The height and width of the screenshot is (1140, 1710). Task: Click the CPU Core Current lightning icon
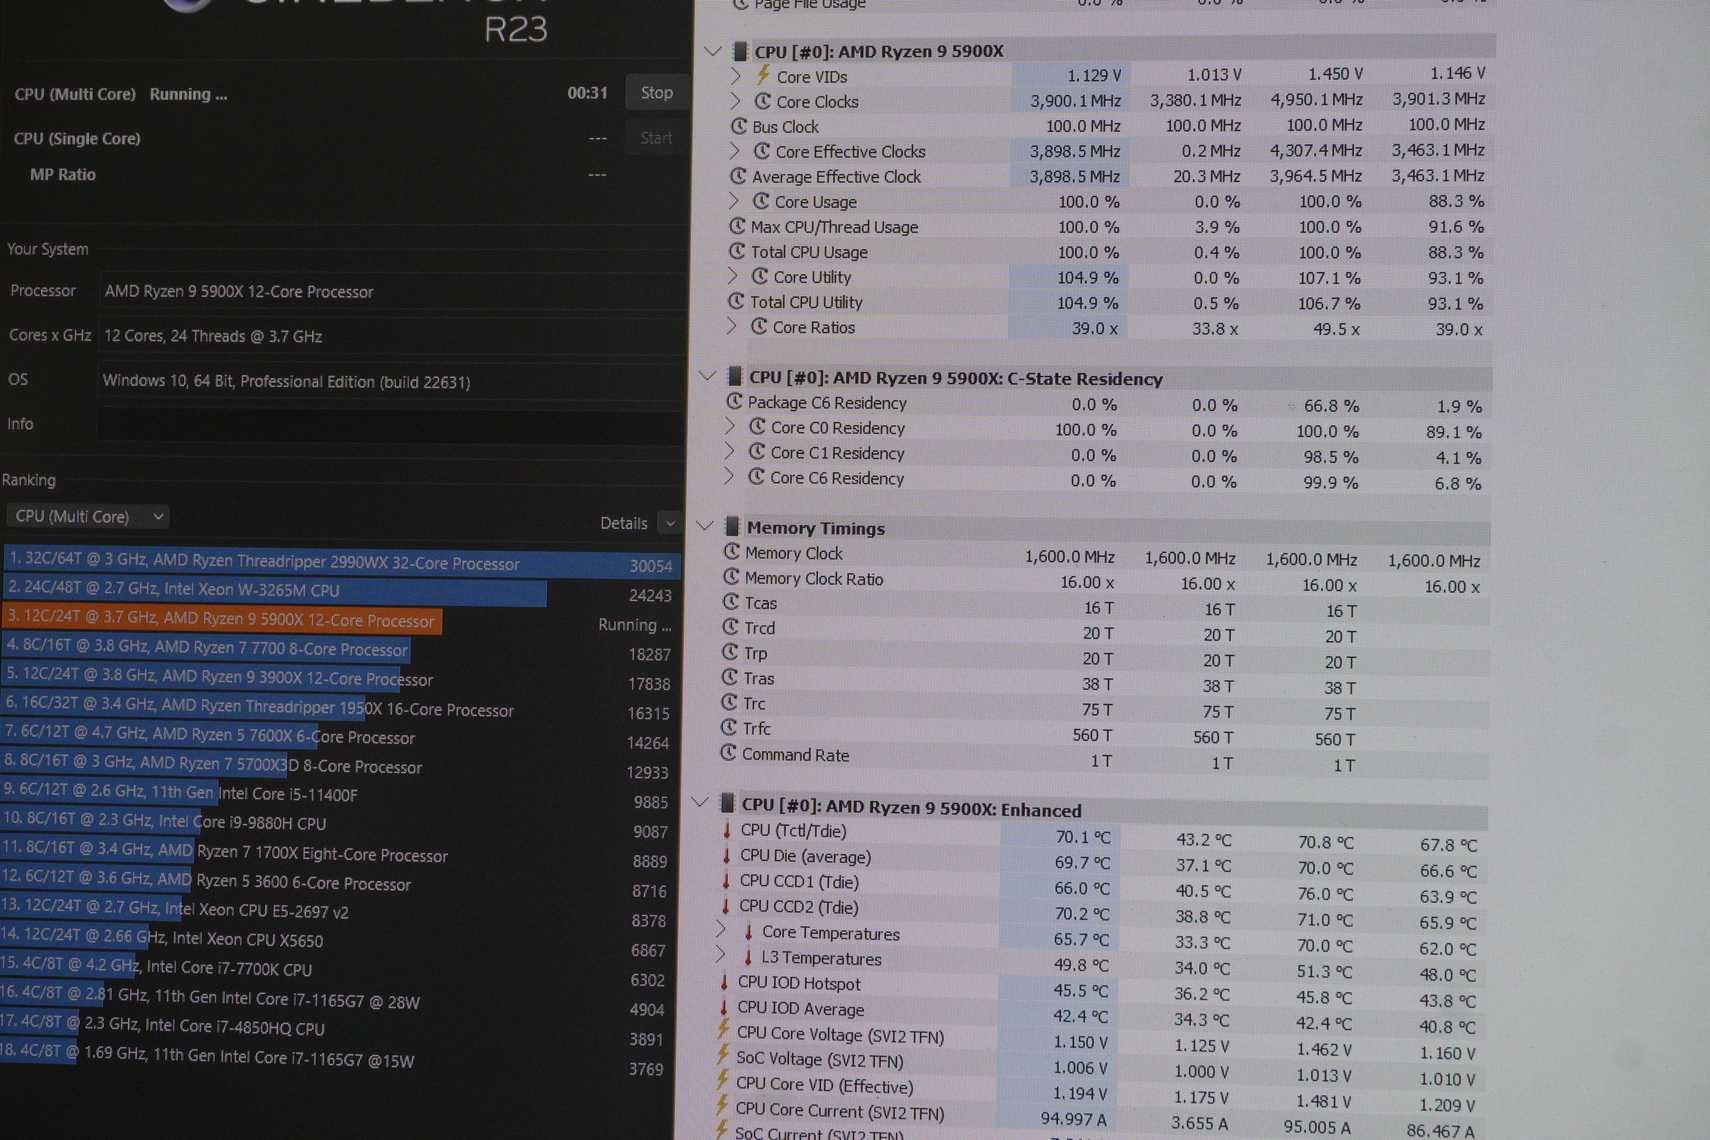[x=722, y=1107]
